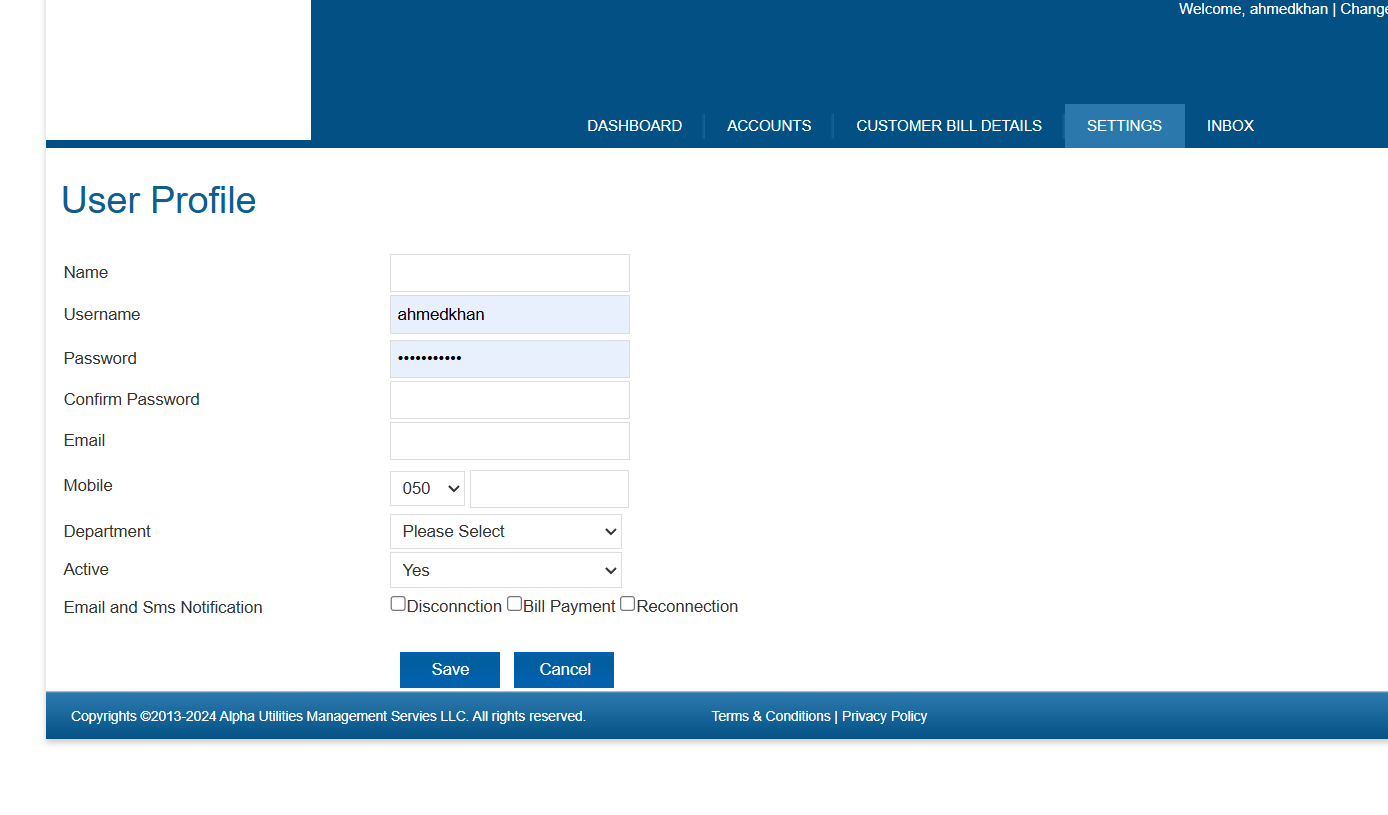Open the Inbox tab

click(1230, 126)
